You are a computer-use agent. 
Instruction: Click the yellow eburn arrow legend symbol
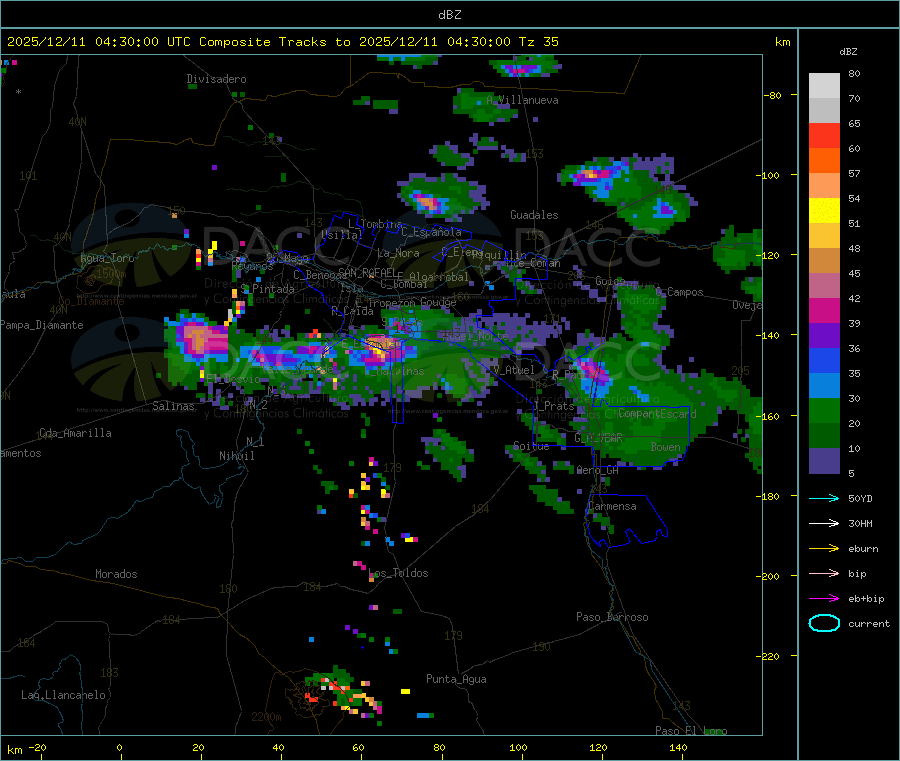click(824, 549)
